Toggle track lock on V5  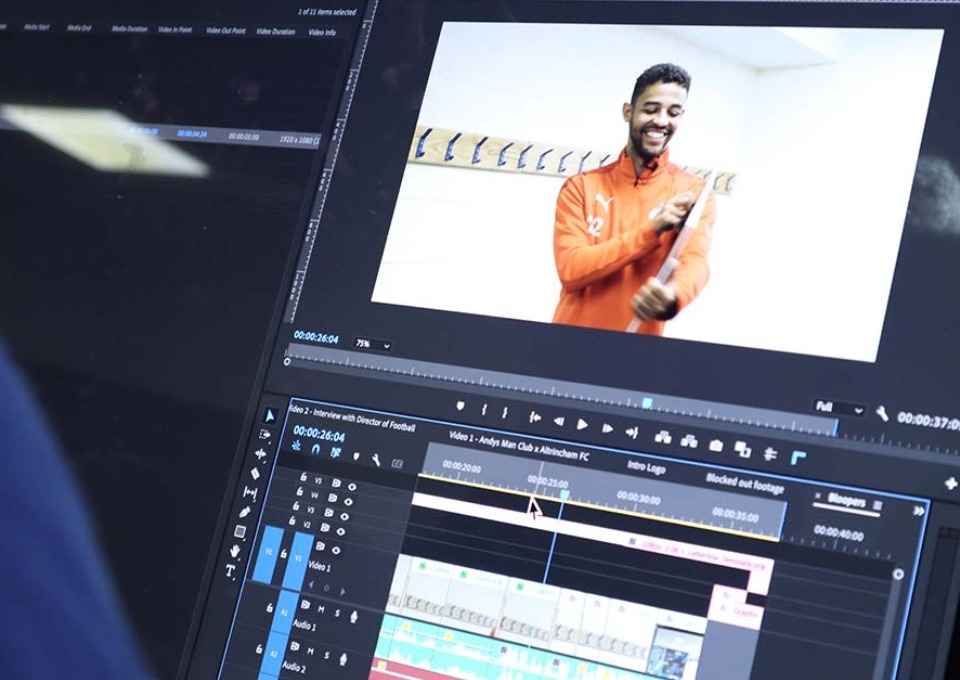click(x=303, y=477)
